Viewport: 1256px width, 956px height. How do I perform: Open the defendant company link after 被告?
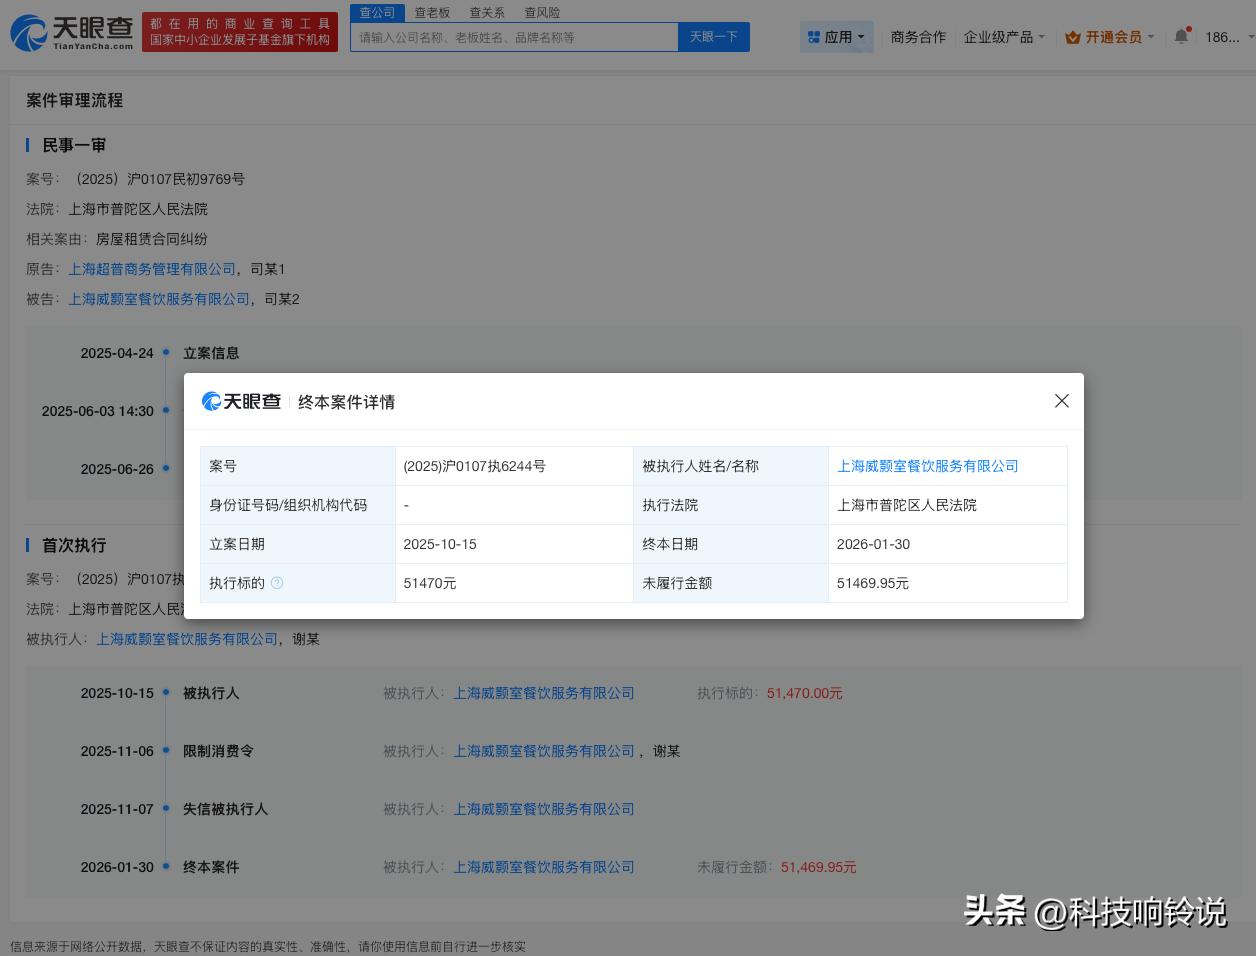[x=159, y=299]
